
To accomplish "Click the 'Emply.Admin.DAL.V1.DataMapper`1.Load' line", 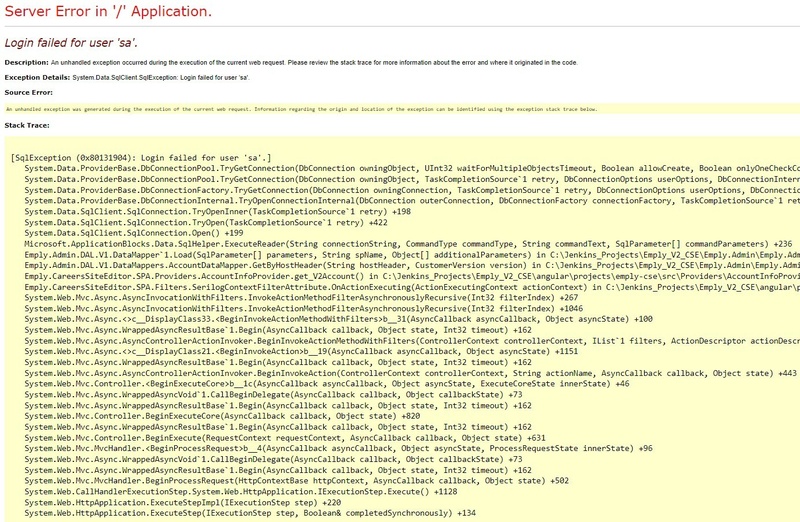I will coord(412,255).
